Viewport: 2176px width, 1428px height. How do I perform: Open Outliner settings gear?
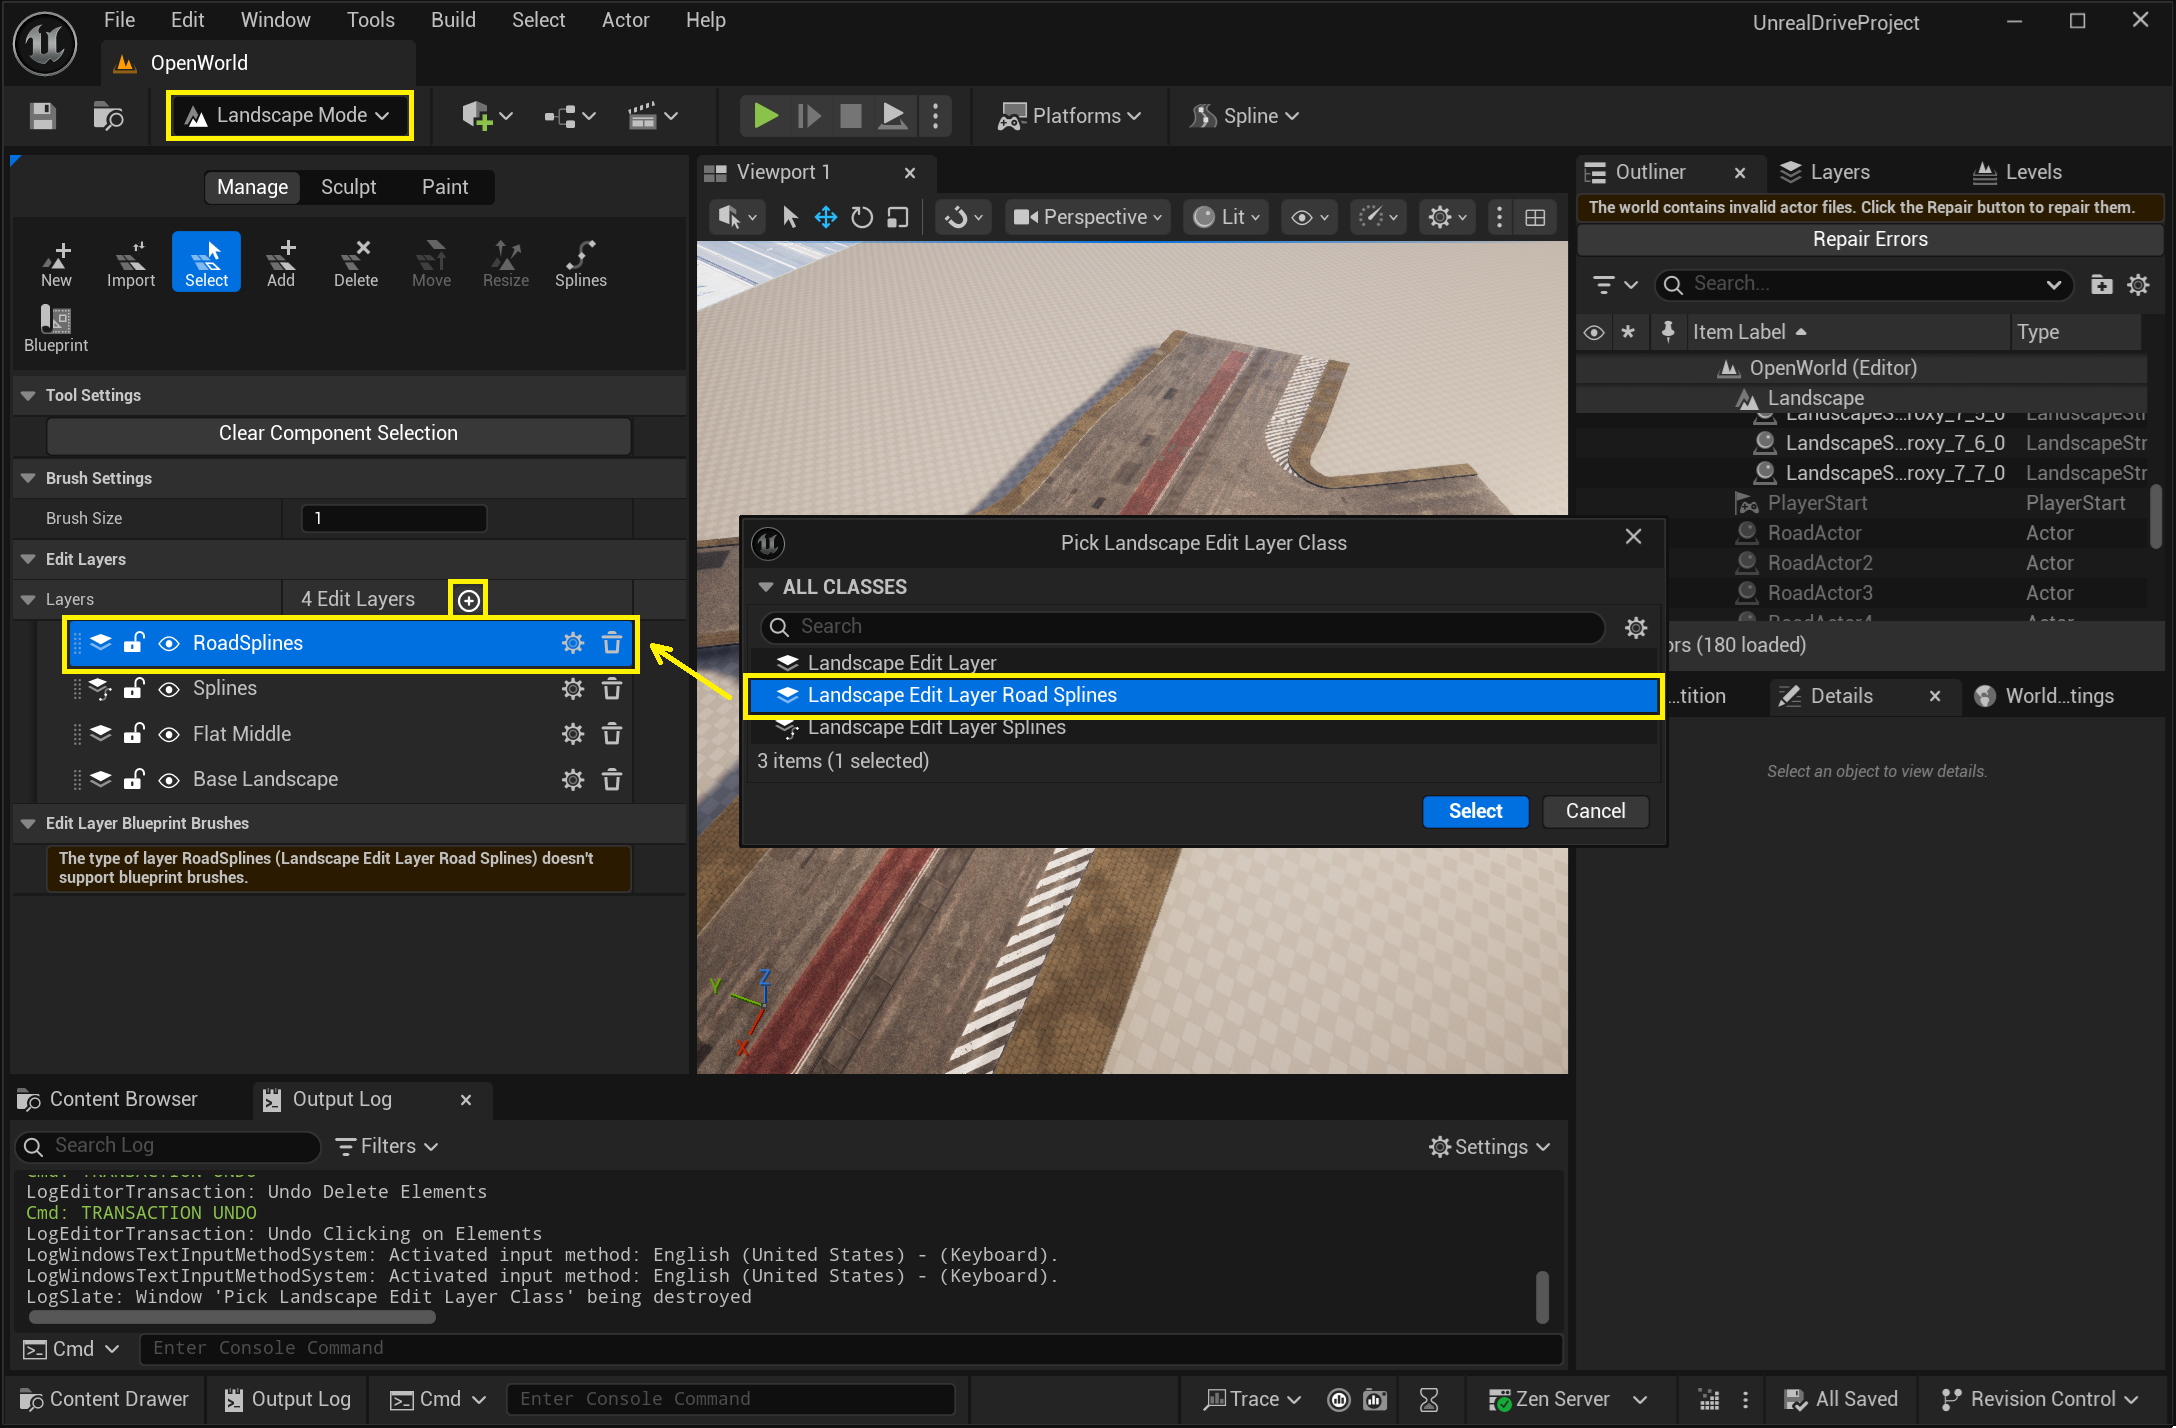point(2139,285)
